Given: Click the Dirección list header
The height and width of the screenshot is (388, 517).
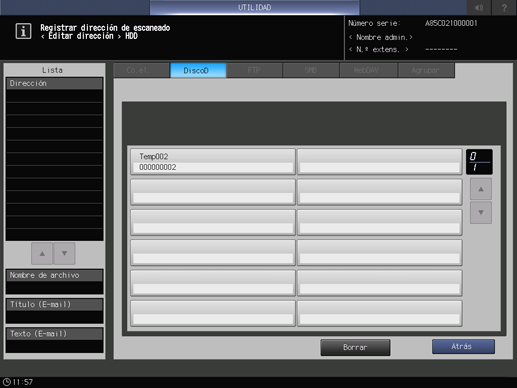Looking at the screenshot, I should coord(54,83).
